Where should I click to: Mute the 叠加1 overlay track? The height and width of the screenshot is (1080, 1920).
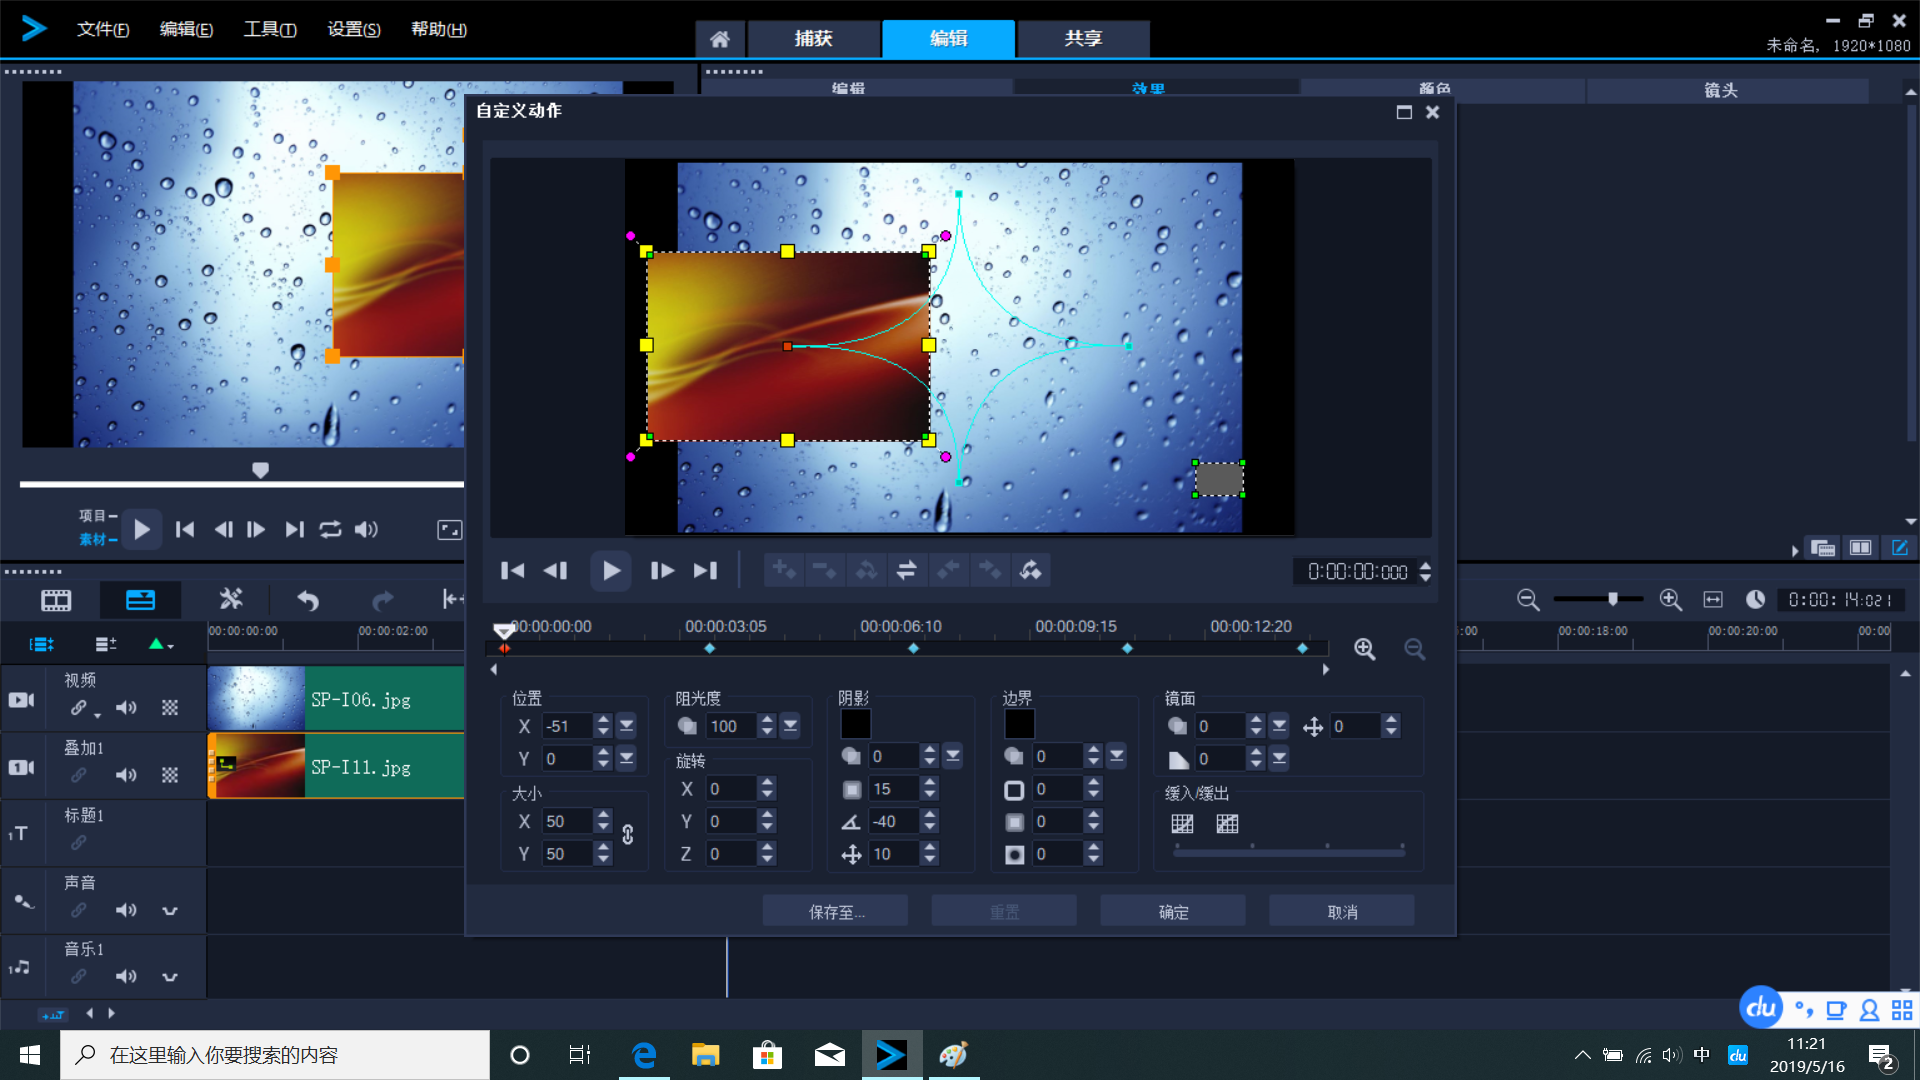pyautogui.click(x=126, y=775)
